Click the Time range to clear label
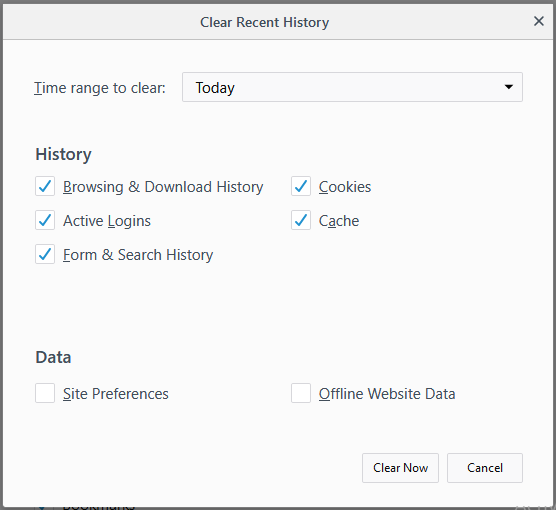 click(100, 88)
